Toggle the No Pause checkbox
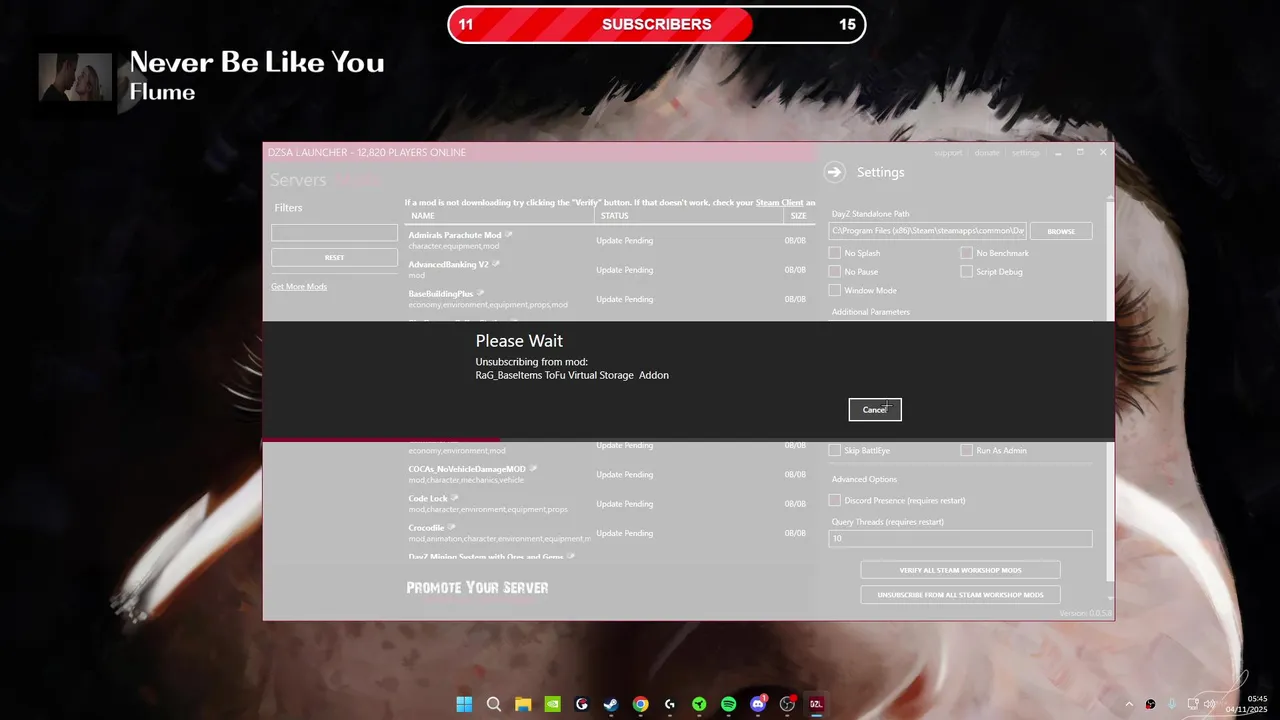 [835, 272]
